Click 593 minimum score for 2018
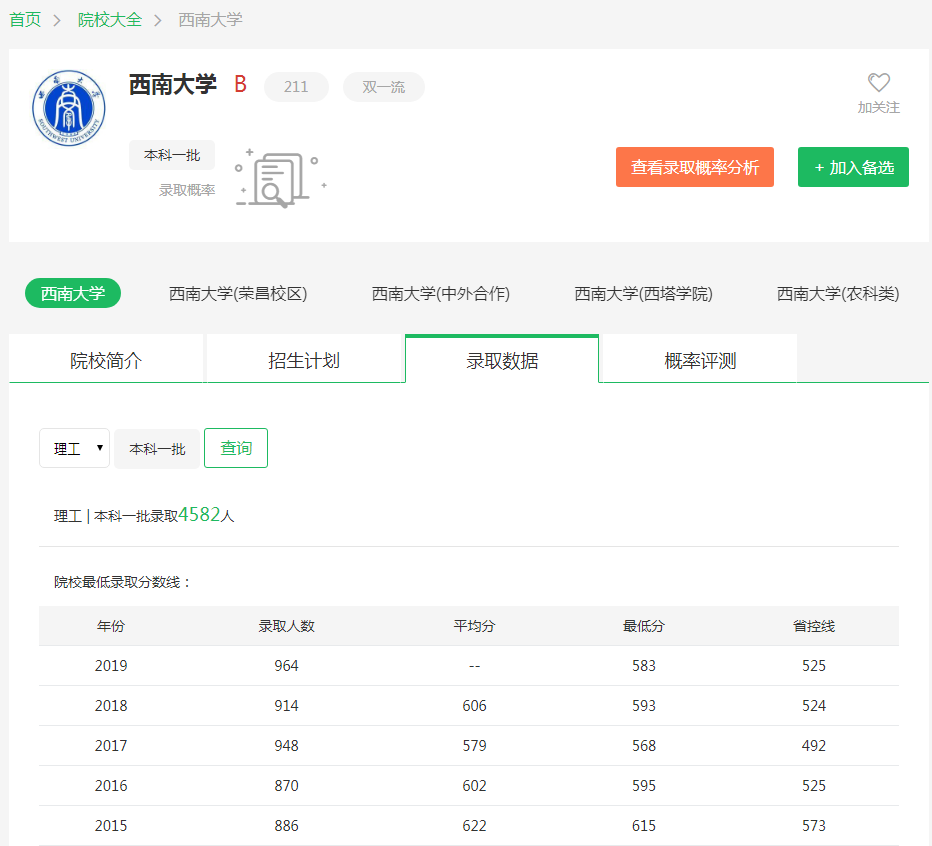The image size is (932, 846). click(644, 706)
